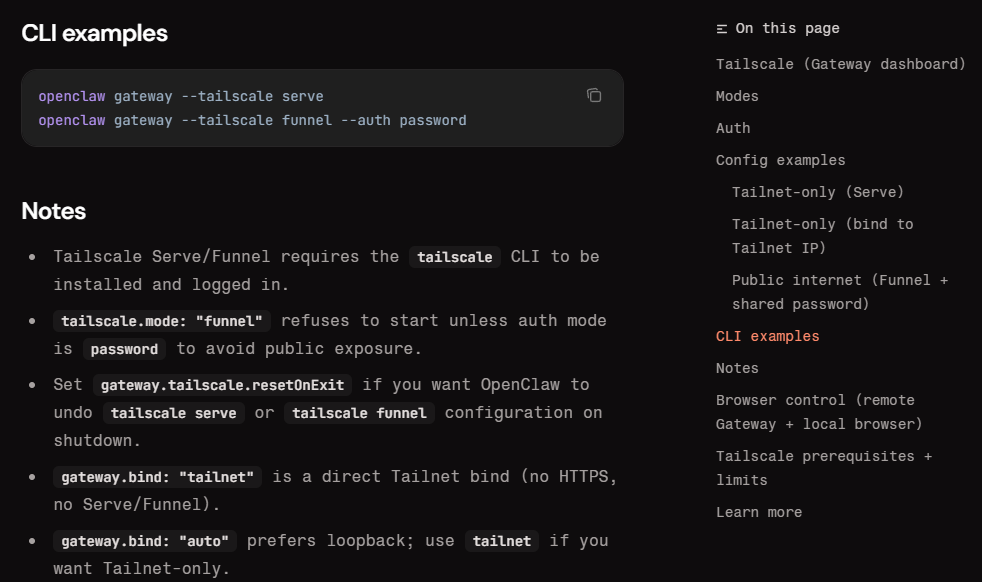Click the inline 'tailscale' CLI code tag
This screenshot has height=582, width=982.
455,257
